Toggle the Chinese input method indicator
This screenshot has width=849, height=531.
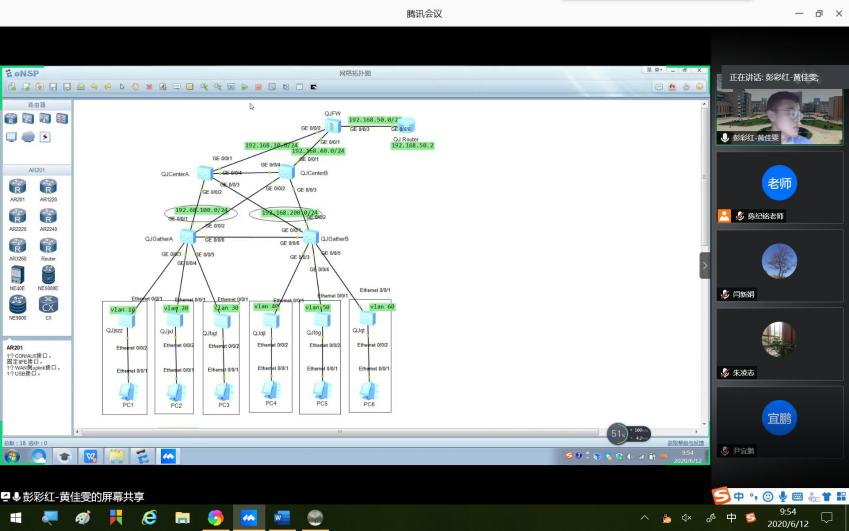pos(732,518)
